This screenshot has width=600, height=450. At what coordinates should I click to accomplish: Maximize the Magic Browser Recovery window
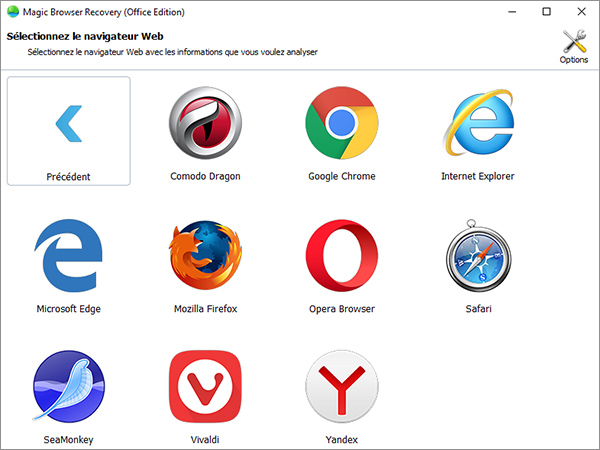pyautogui.click(x=547, y=12)
